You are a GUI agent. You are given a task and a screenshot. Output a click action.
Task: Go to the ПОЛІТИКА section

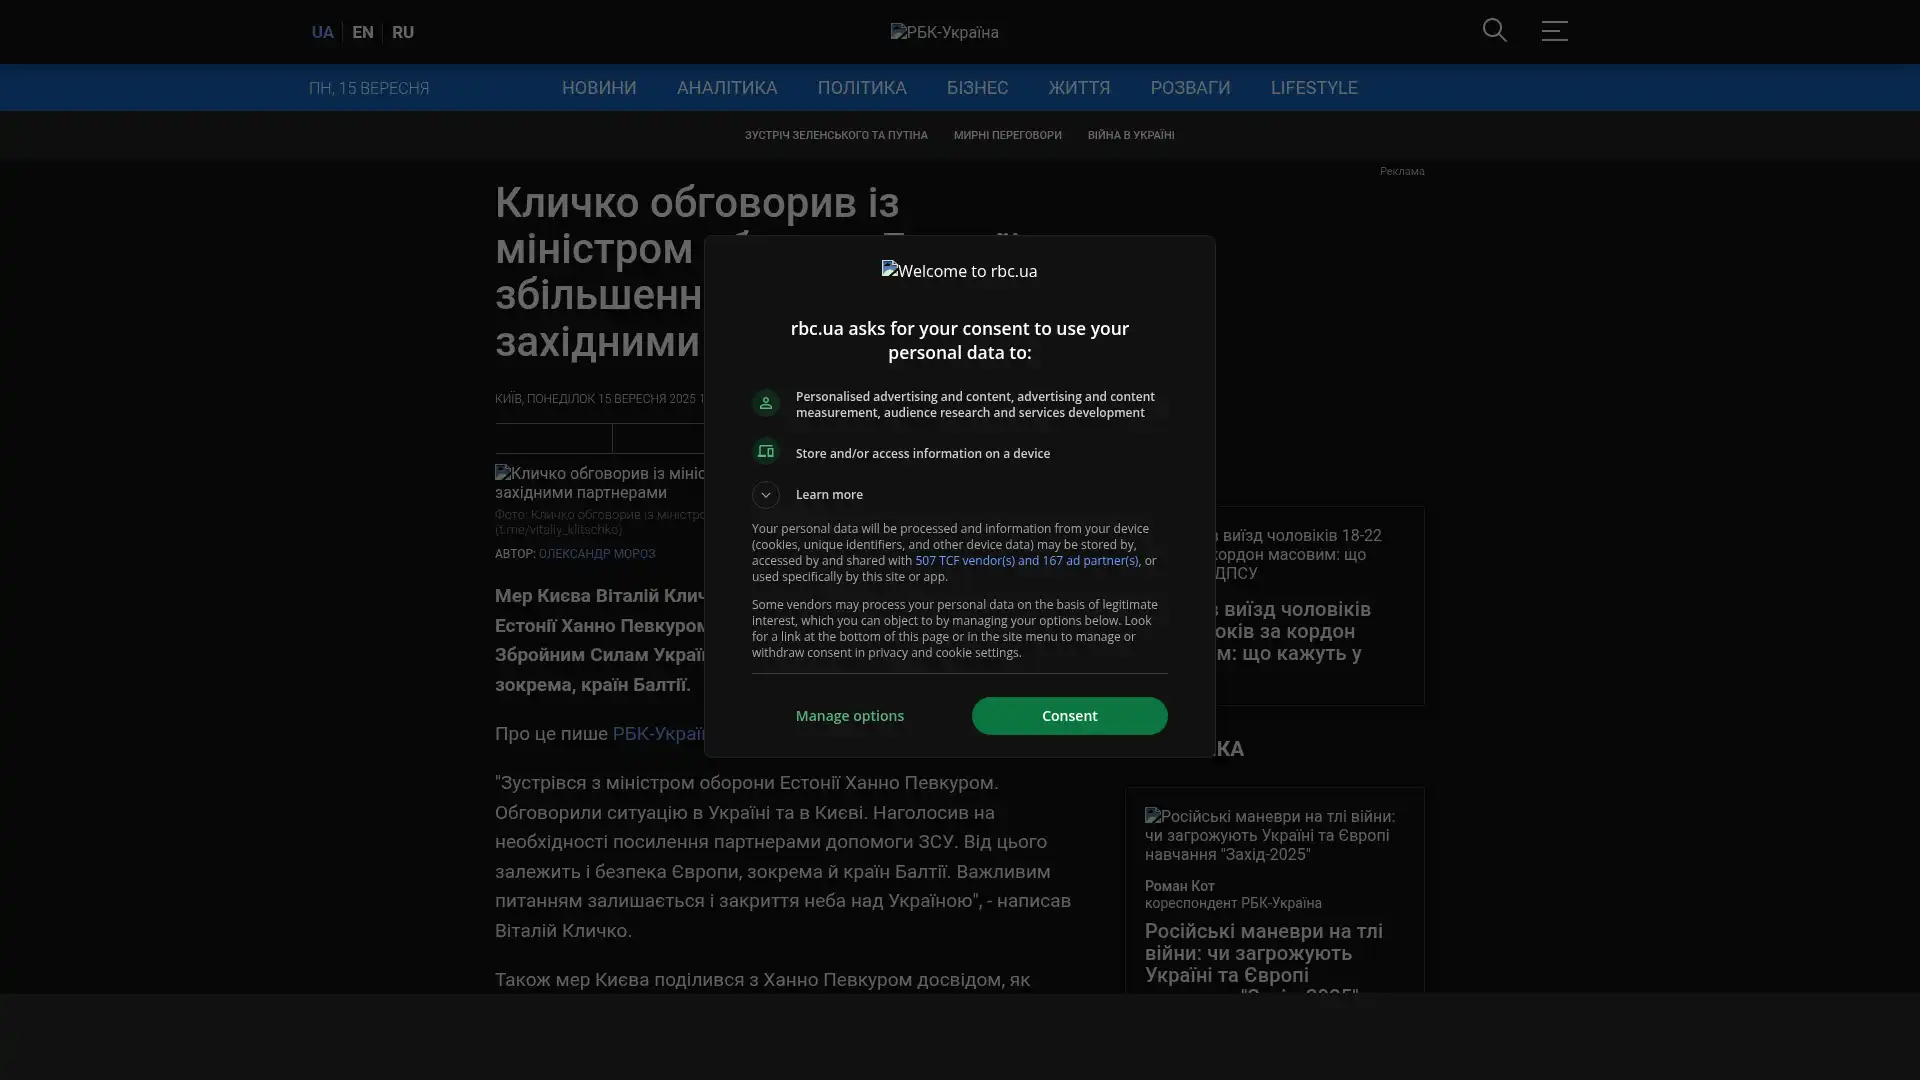pyautogui.click(x=861, y=88)
